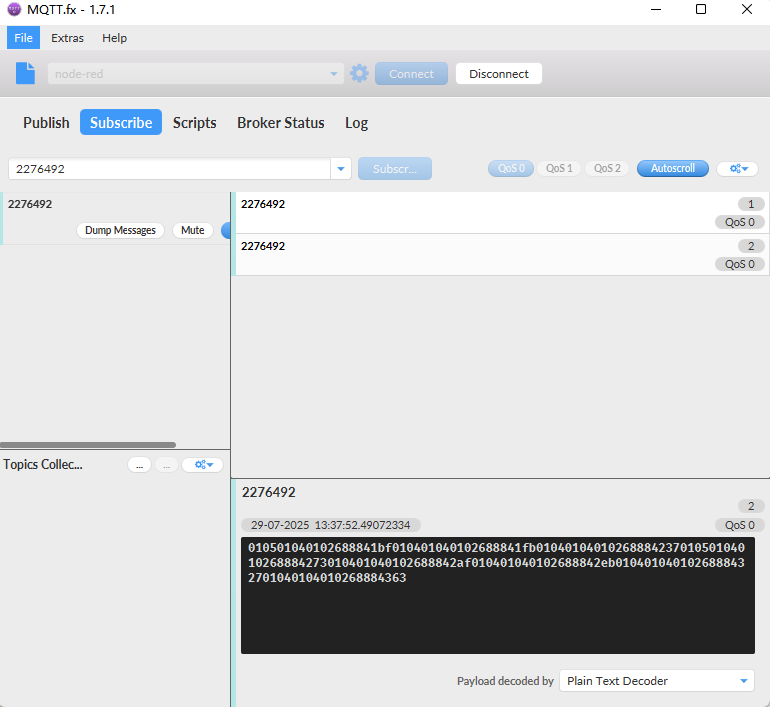This screenshot has height=707, width=770.
Task: Expand the topic 2276492 dropdown arrow
Action: pos(341,169)
